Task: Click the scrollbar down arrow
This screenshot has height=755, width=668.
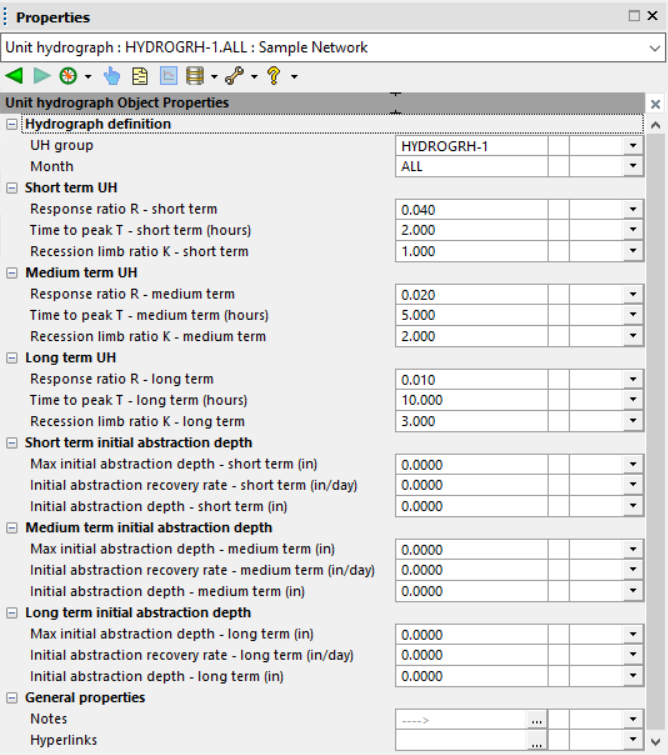Action: [x=655, y=742]
